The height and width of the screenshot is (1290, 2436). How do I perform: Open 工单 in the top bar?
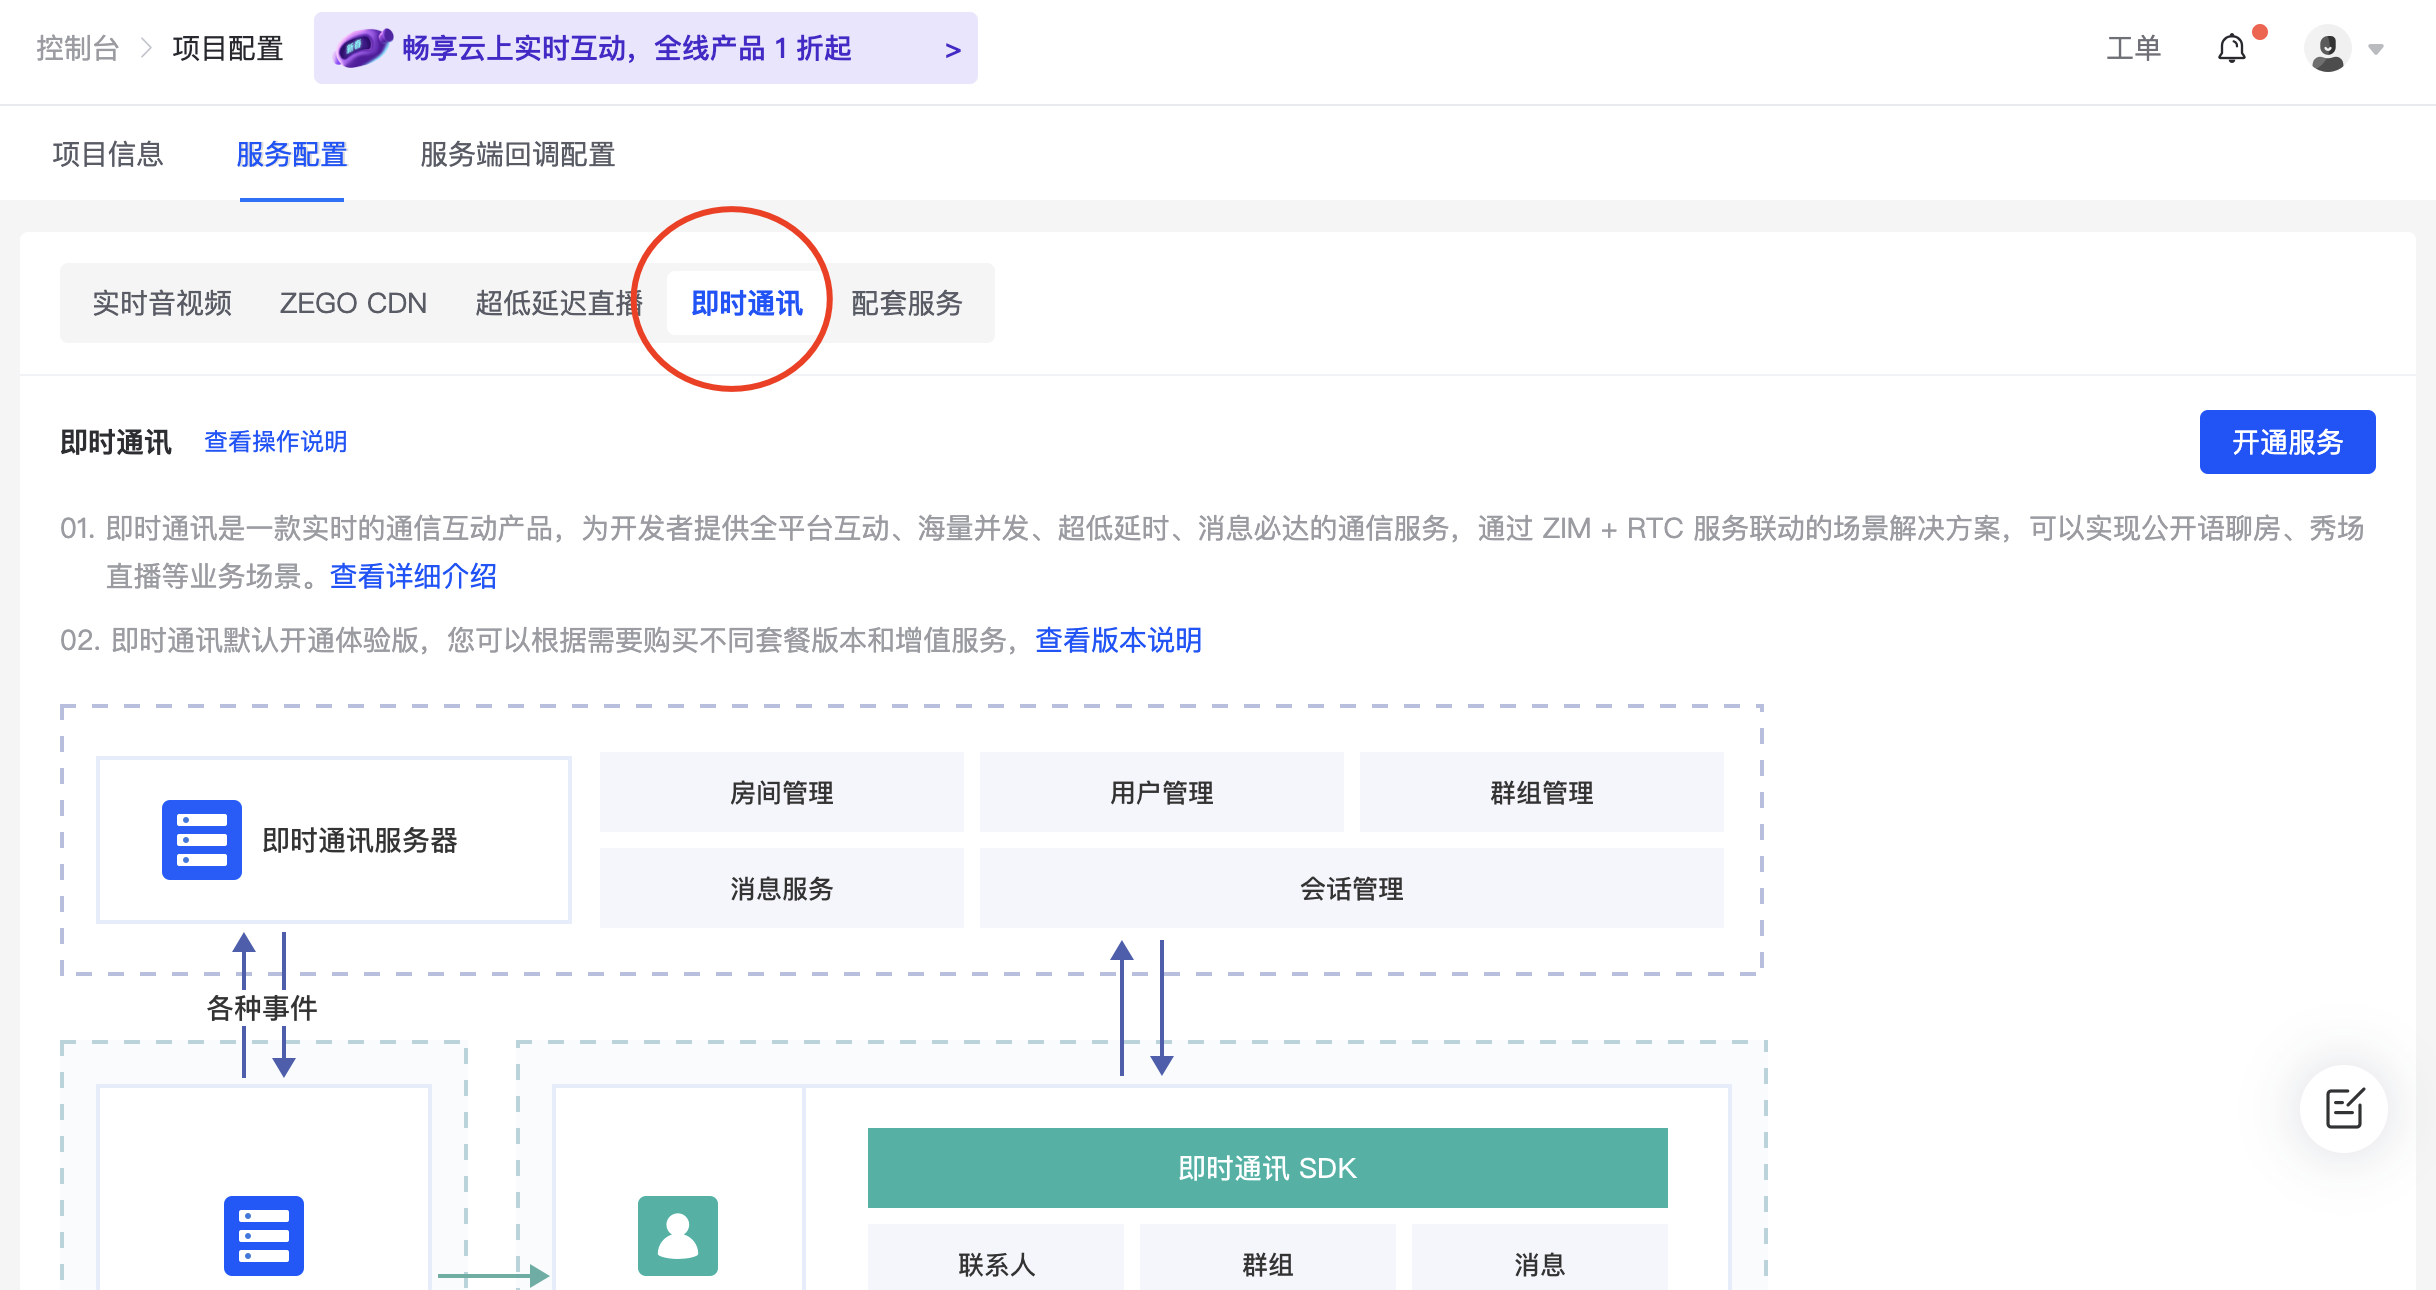click(x=2133, y=48)
